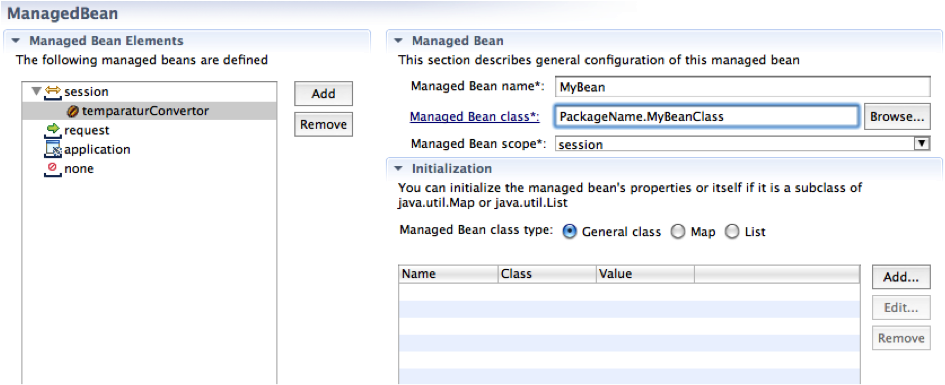Image resolution: width=945 pixels, height=385 pixels.
Task: Focus the Managed Bean name field
Action: point(742,87)
